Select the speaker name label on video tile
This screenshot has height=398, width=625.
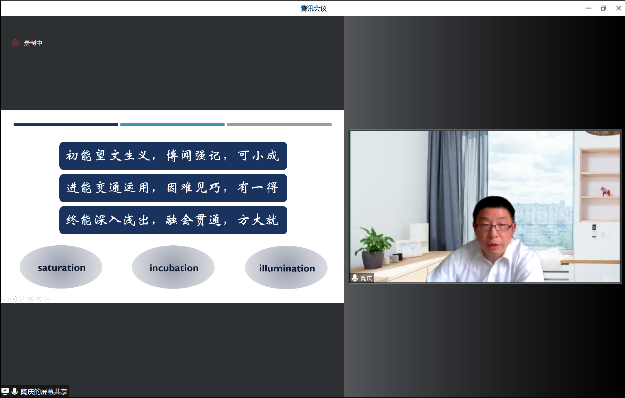(x=366, y=278)
